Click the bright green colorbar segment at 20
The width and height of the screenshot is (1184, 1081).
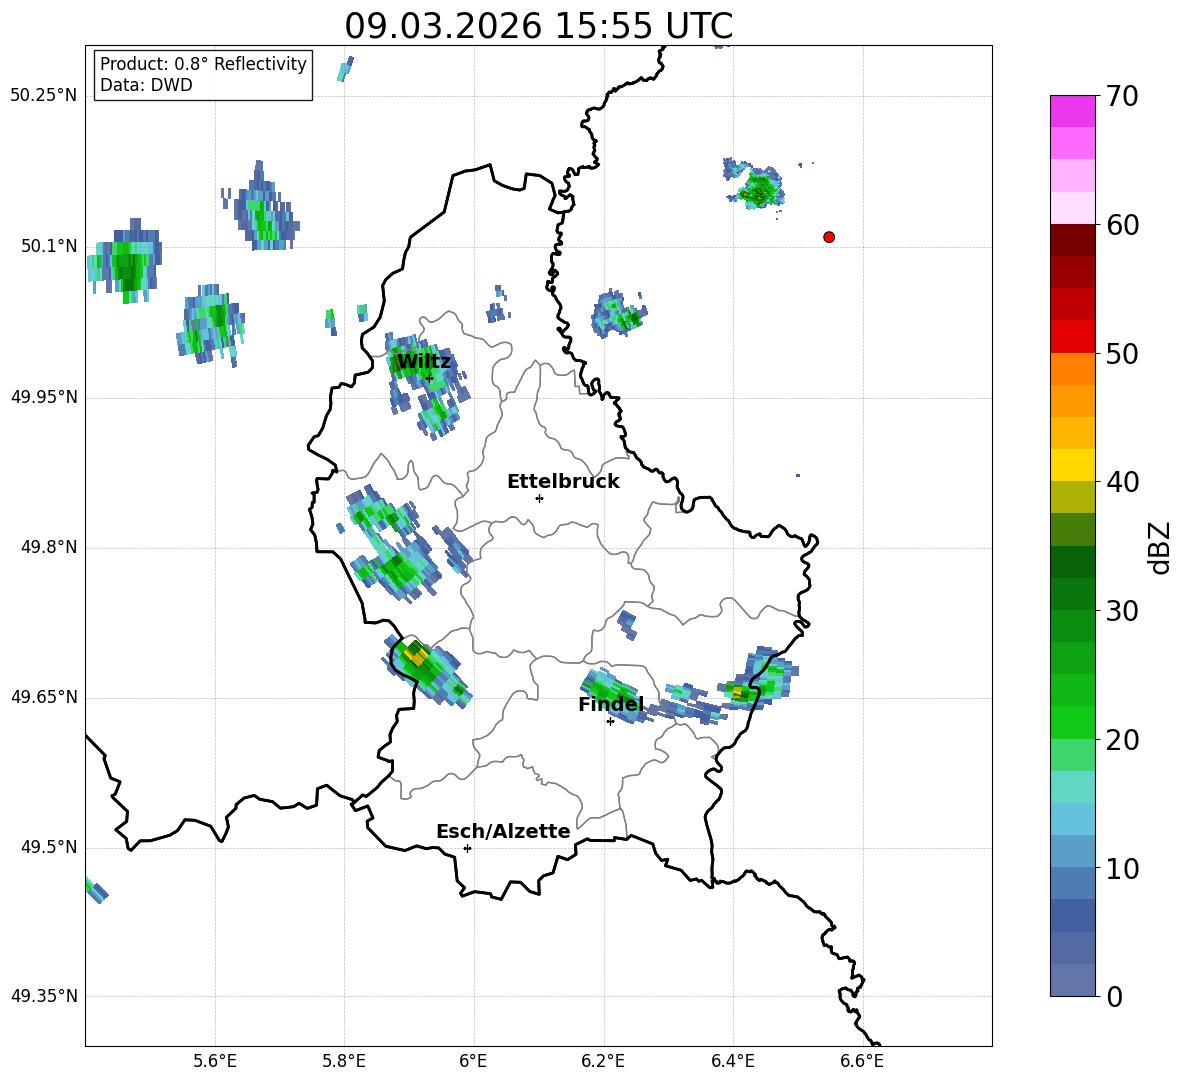coord(1072,722)
